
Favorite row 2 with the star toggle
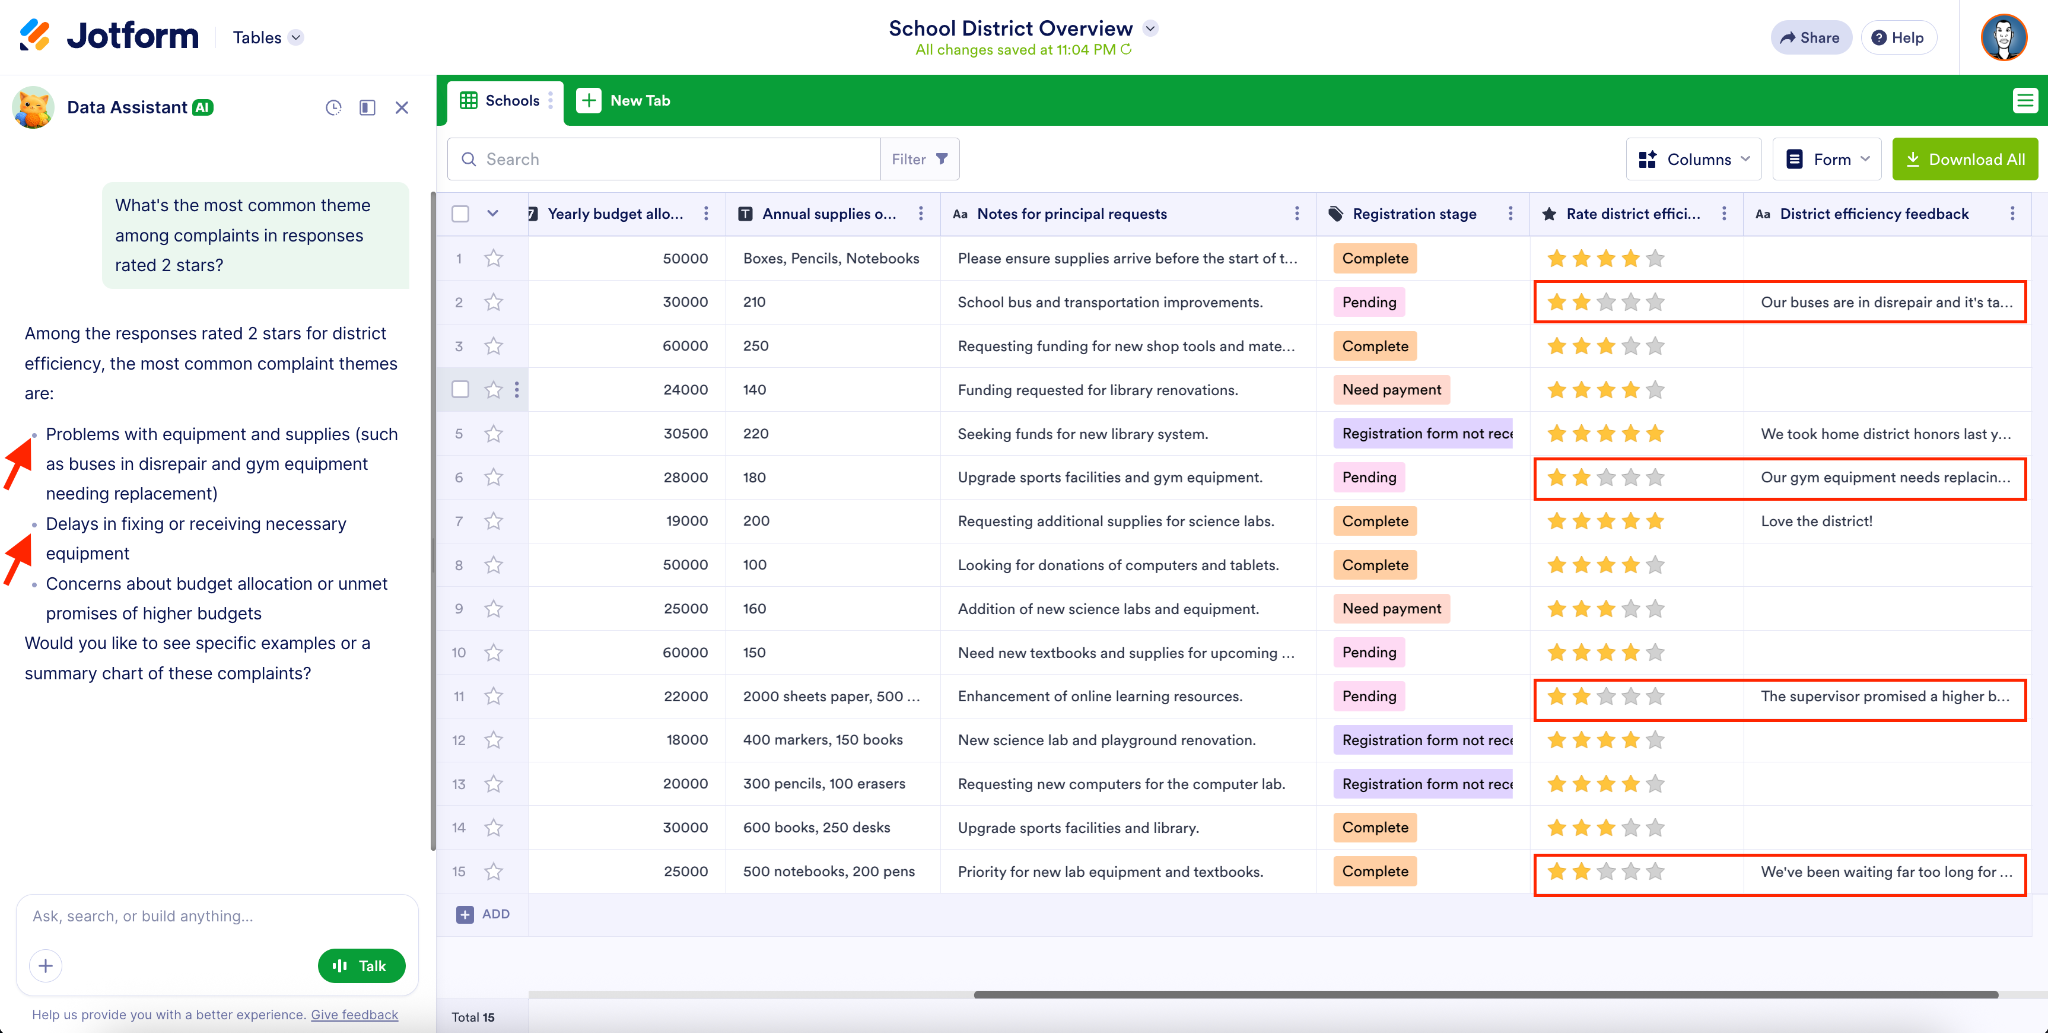494,302
